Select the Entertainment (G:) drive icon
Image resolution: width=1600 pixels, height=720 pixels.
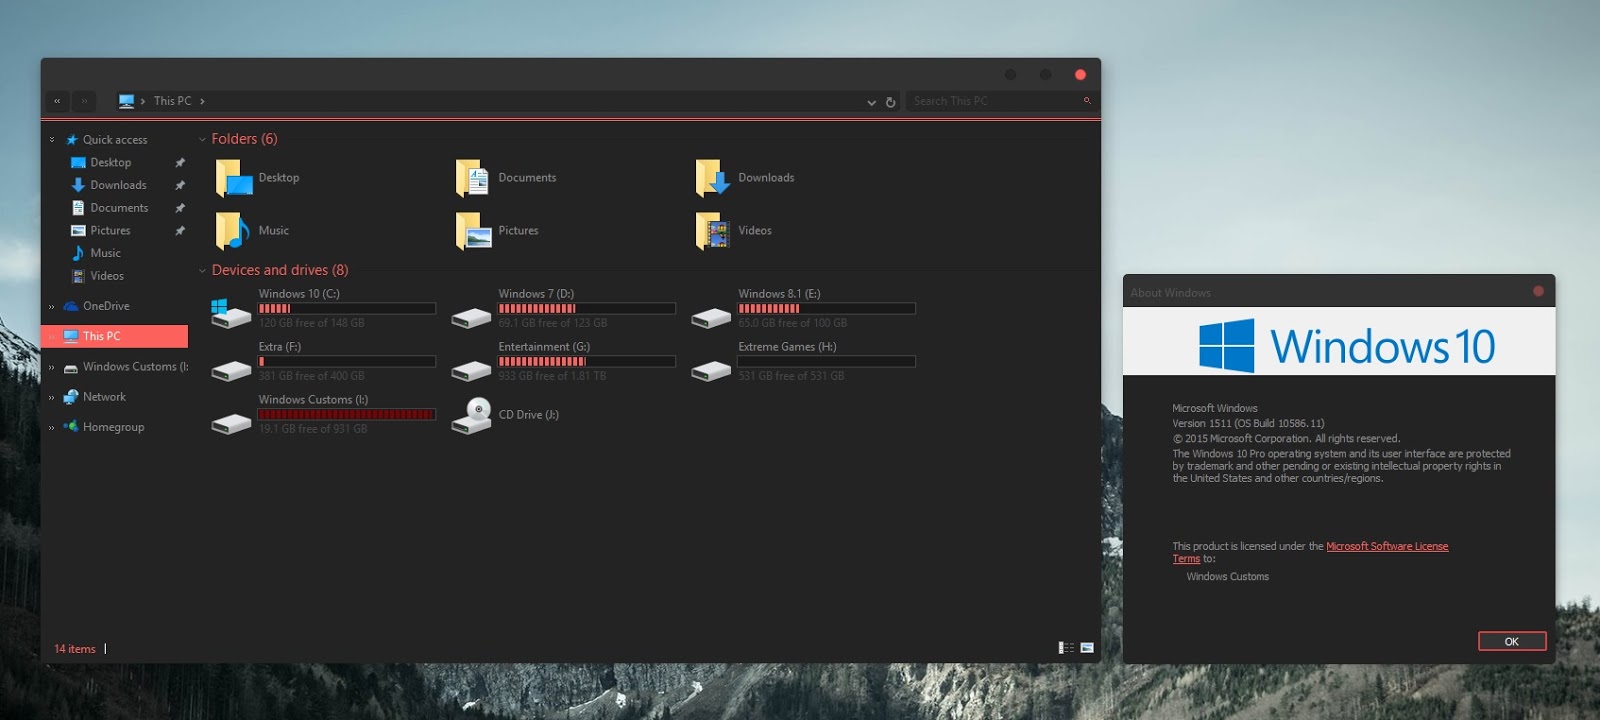pos(471,371)
